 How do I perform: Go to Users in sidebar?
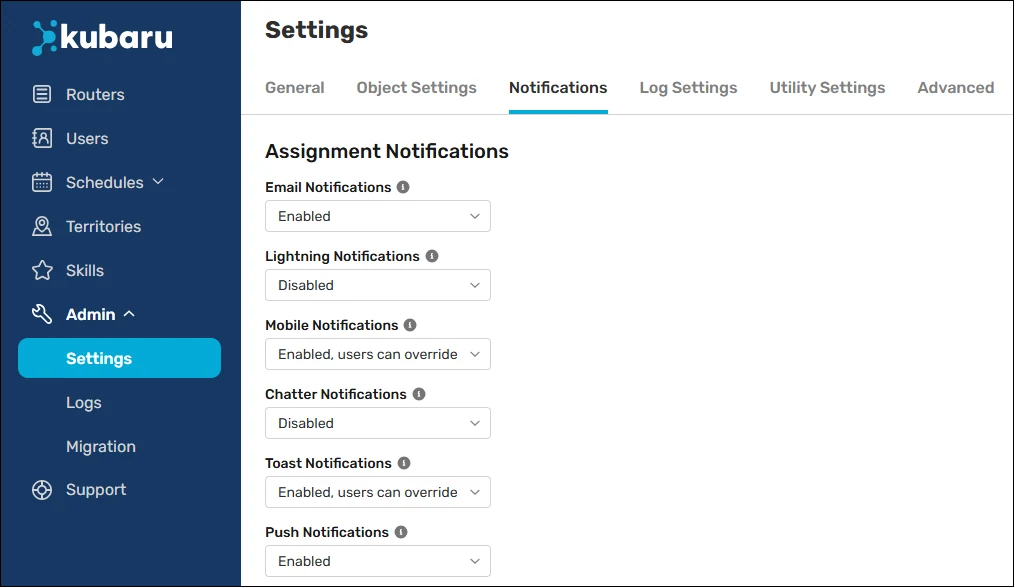click(87, 138)
